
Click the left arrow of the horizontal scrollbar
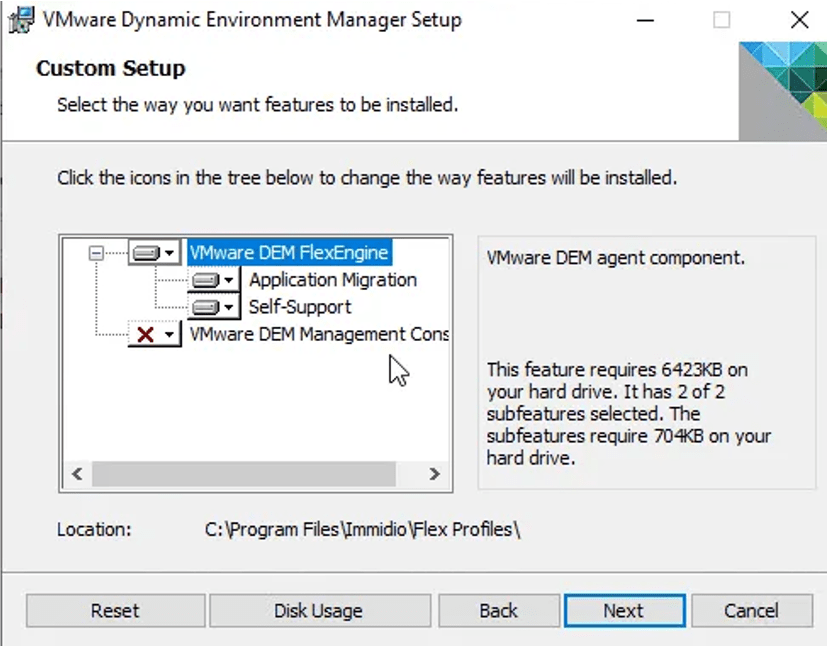tap(76, 474)
